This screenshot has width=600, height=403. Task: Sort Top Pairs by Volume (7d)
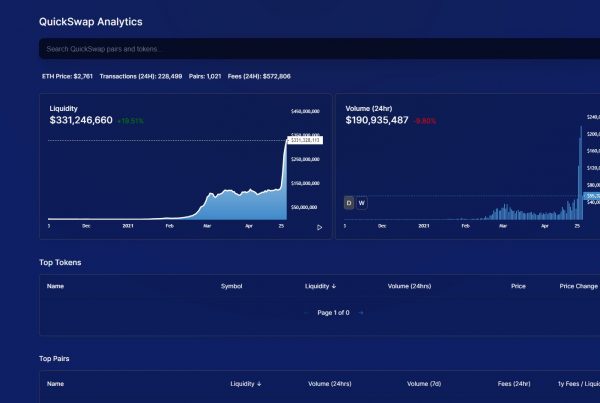[424, 384]
